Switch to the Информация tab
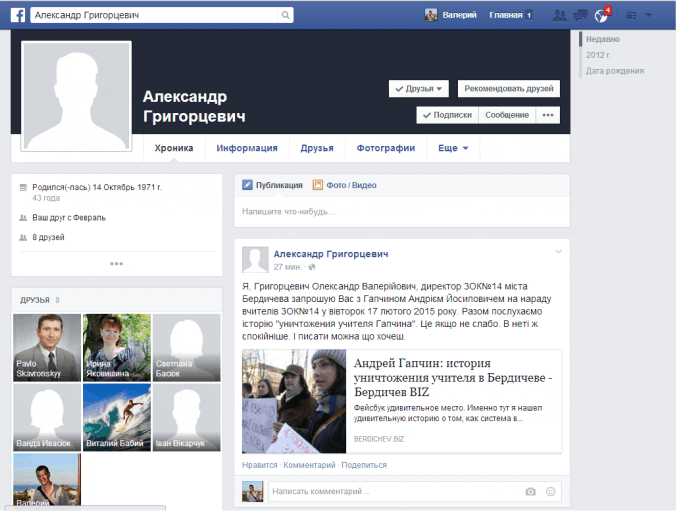676x511 pixels. (247, 148)
